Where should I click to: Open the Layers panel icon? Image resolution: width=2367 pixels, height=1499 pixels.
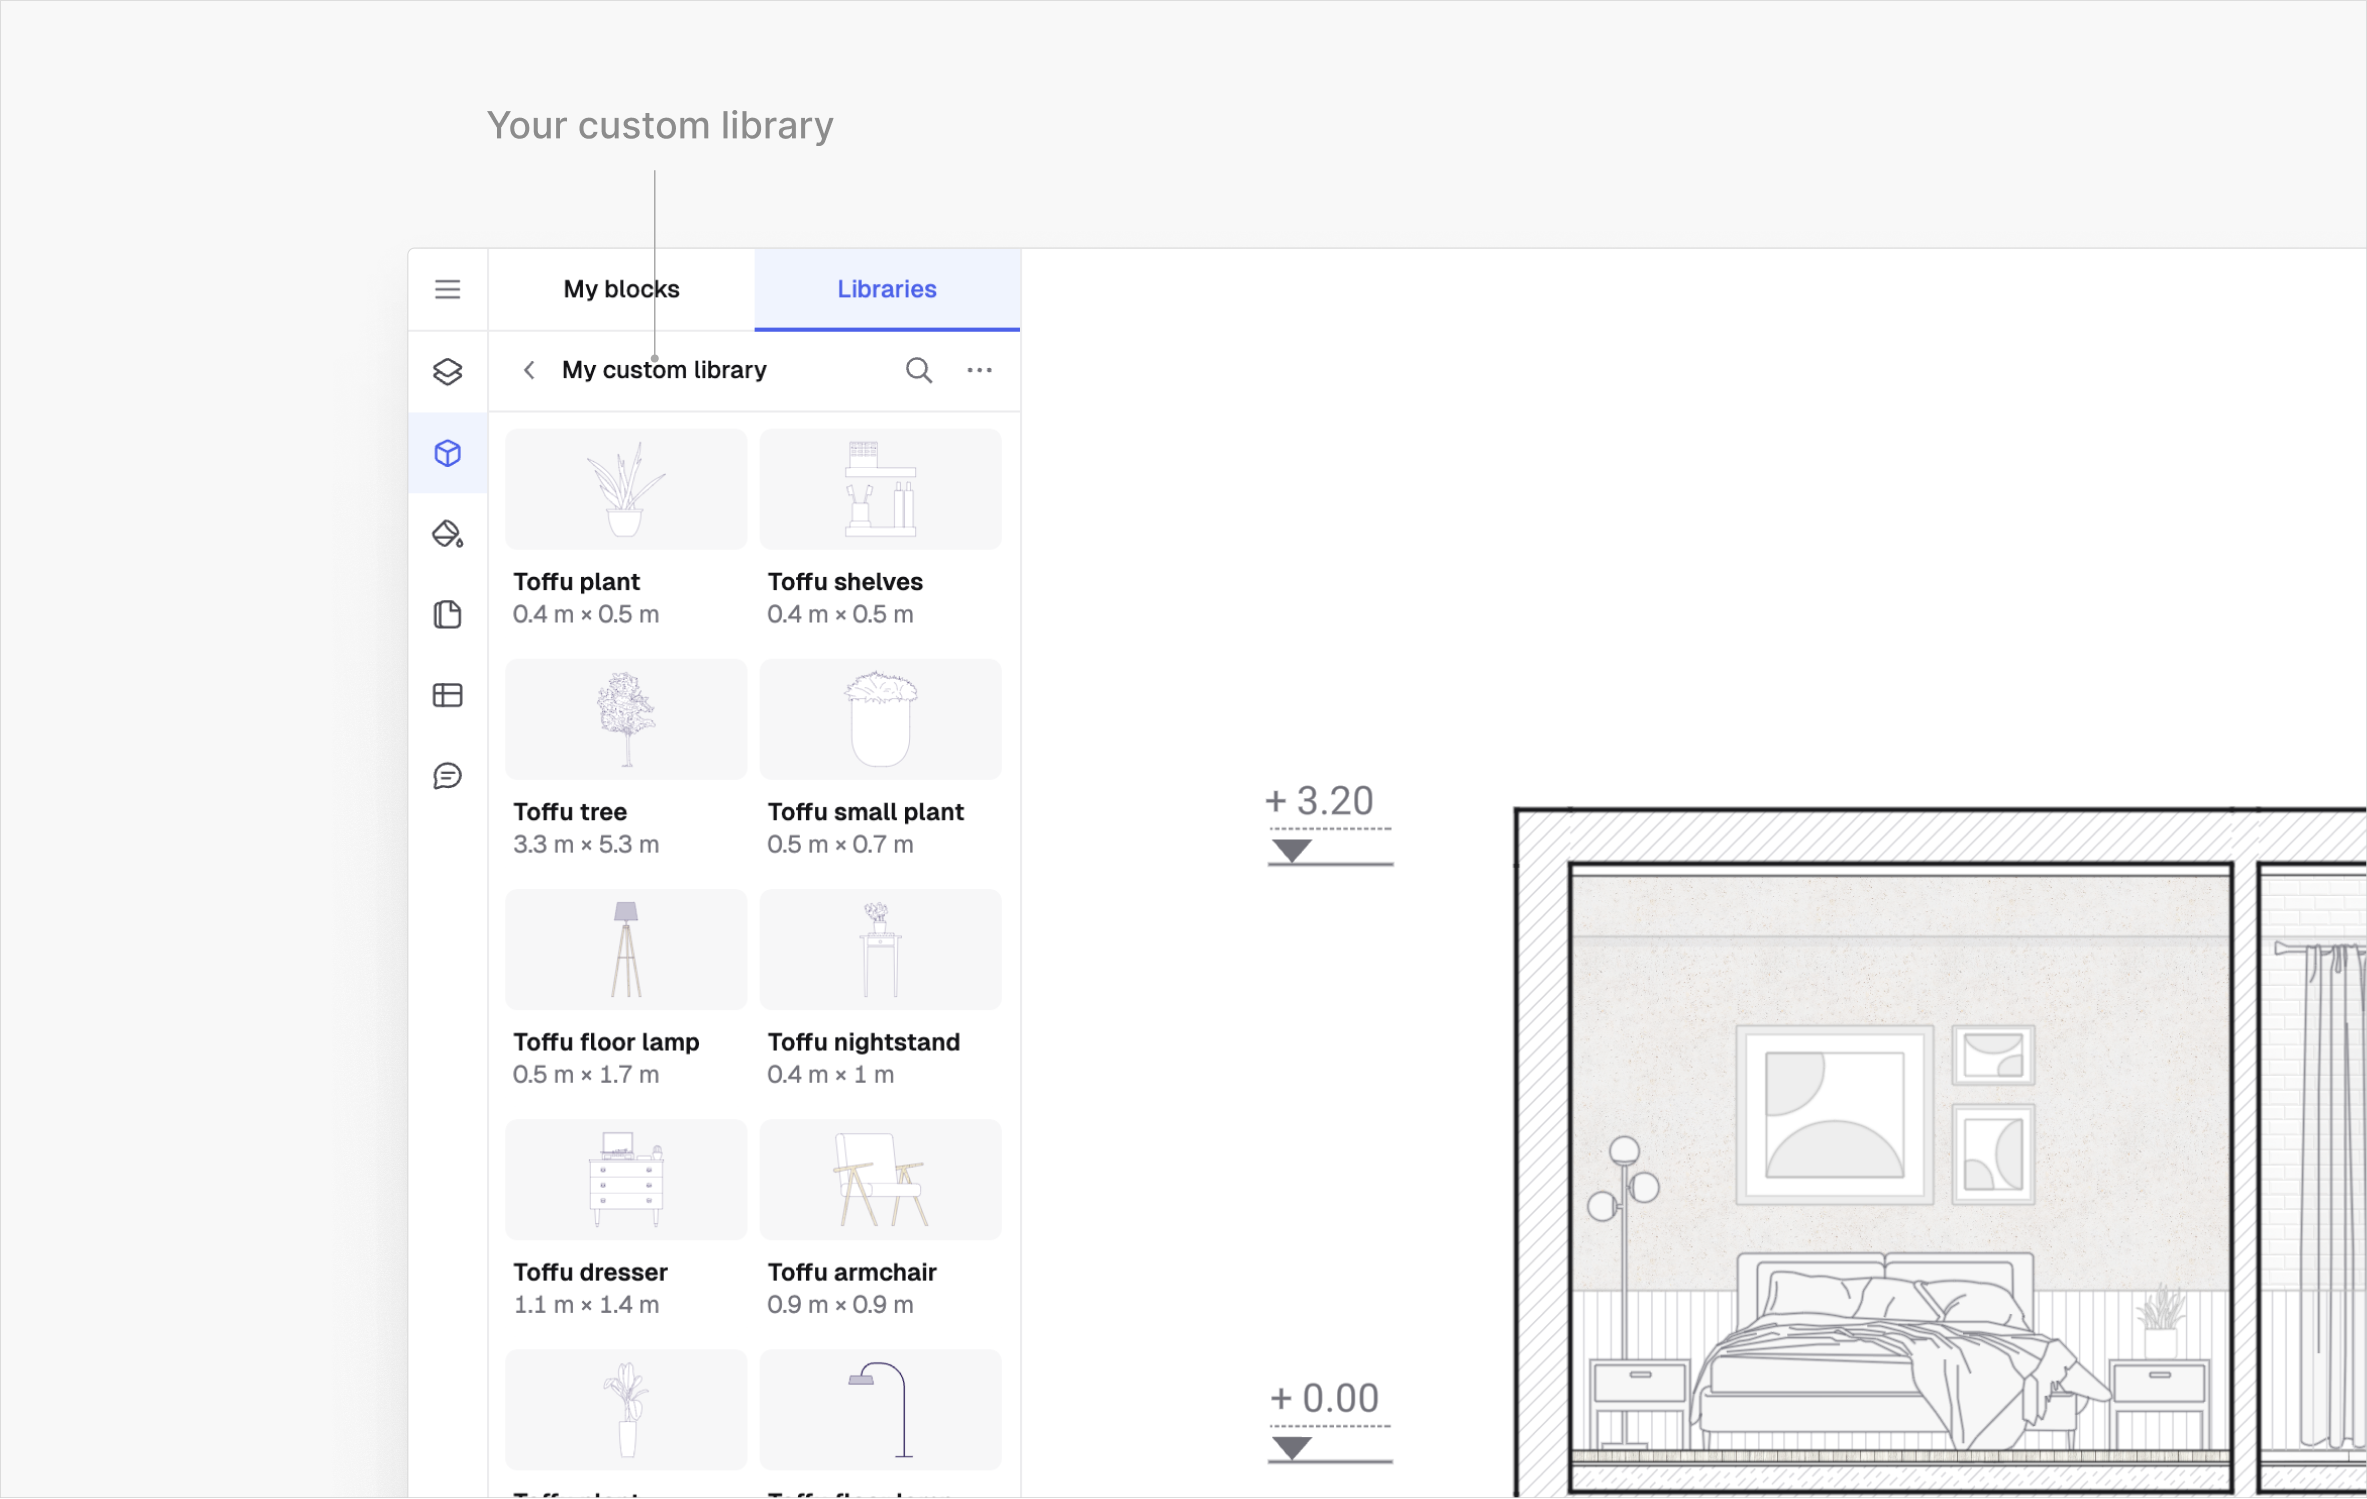tap(447, 372)
